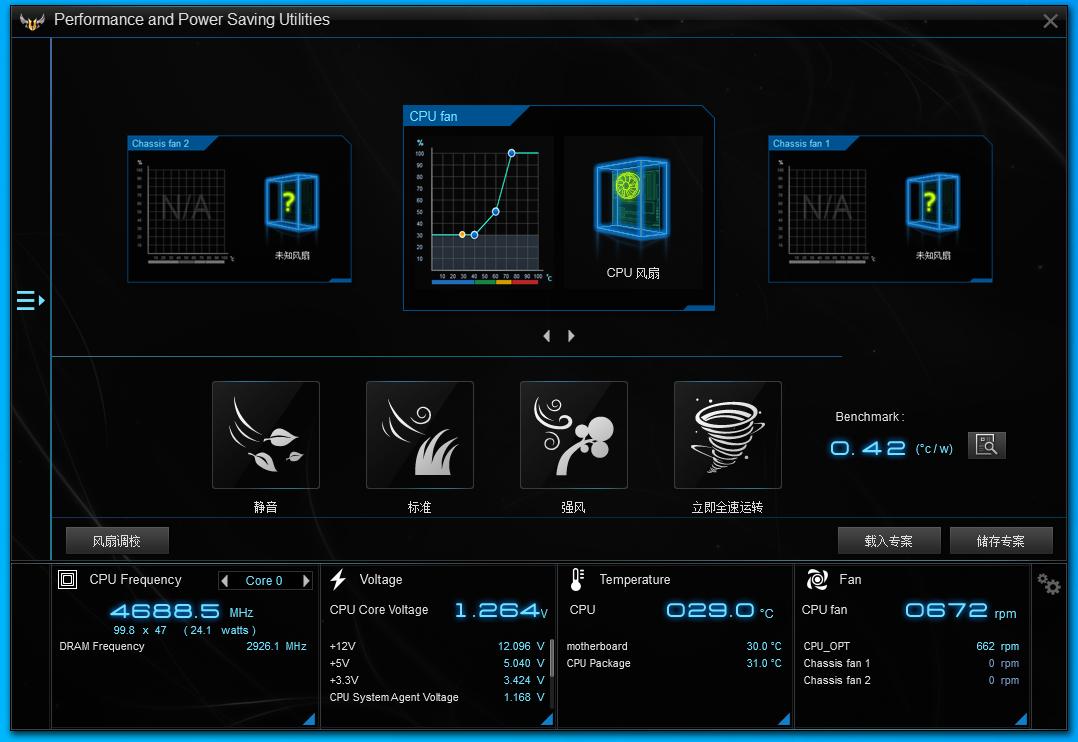
Task: Switch to previous CPU core
Action: [225, 581]
